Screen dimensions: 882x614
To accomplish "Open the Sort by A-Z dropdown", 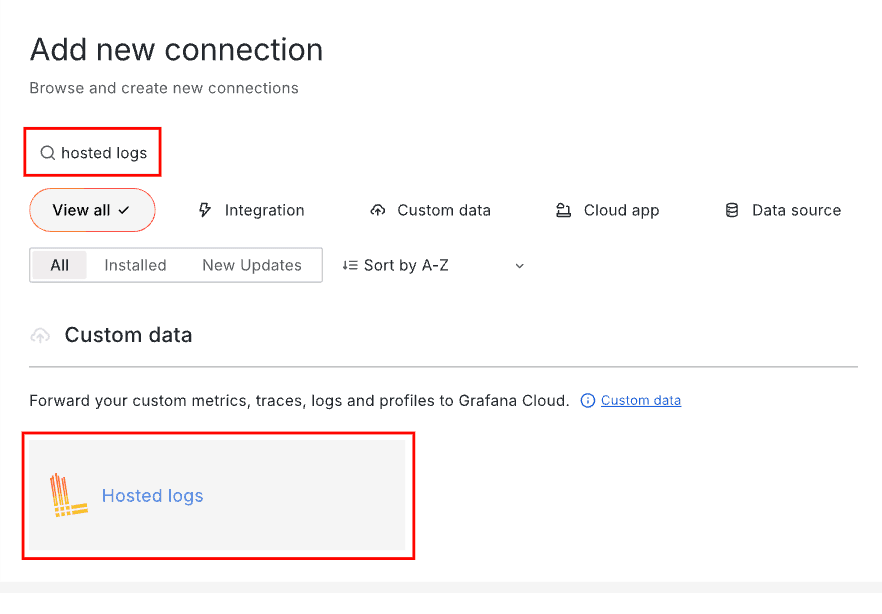I will click(404, 265).
